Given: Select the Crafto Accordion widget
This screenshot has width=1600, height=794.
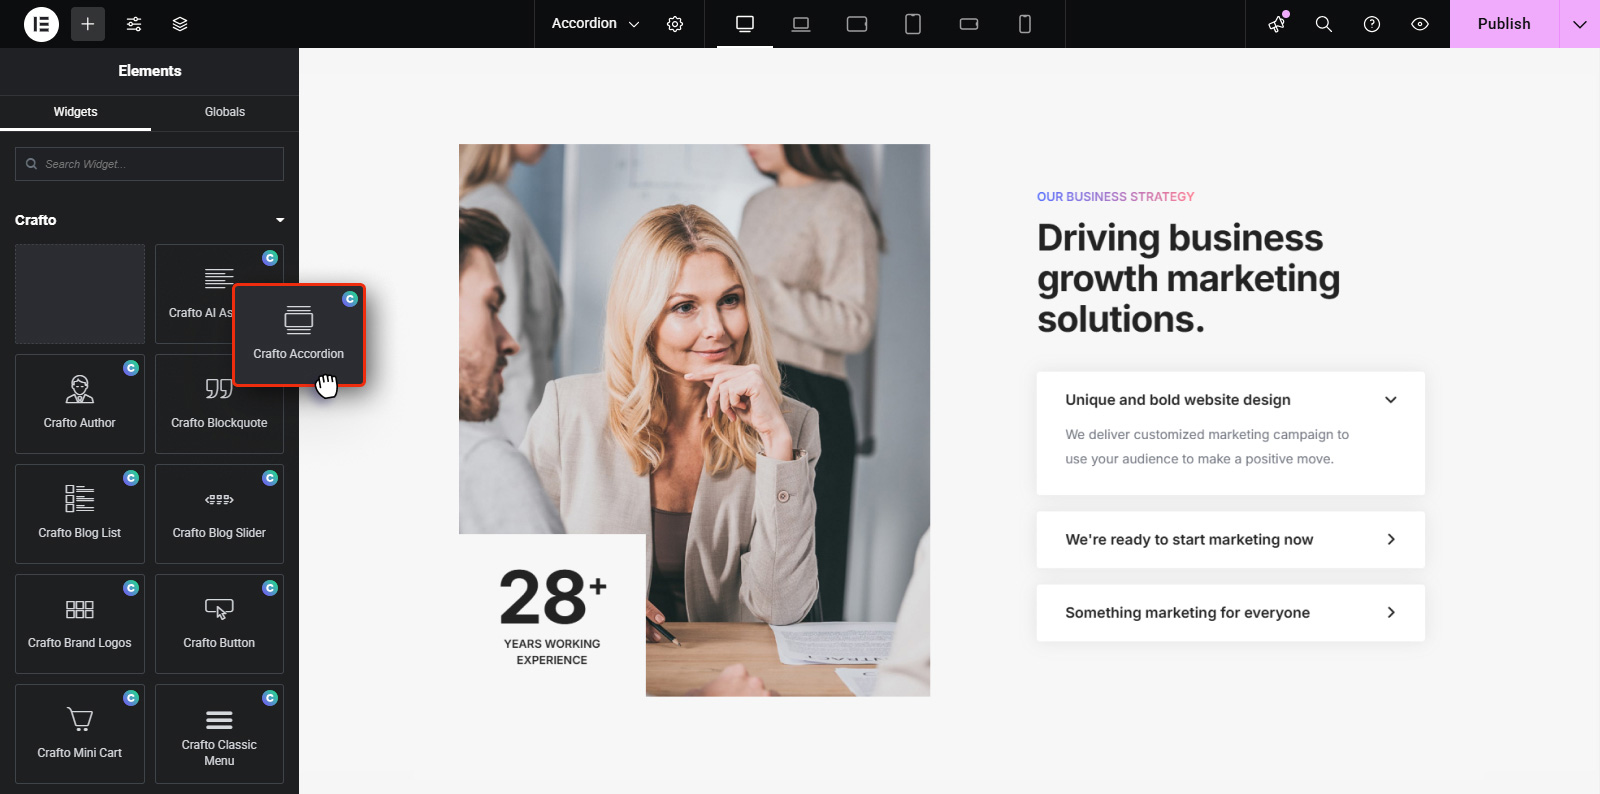Looking at the screenshot, I should (x=299, y=335).
